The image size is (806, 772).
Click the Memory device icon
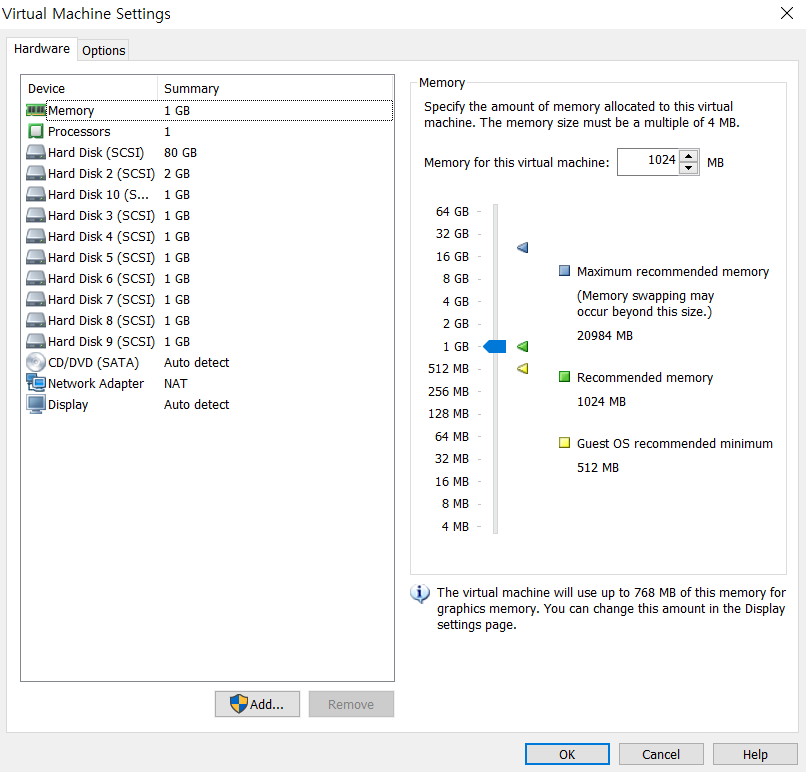(x=35, y=111)
